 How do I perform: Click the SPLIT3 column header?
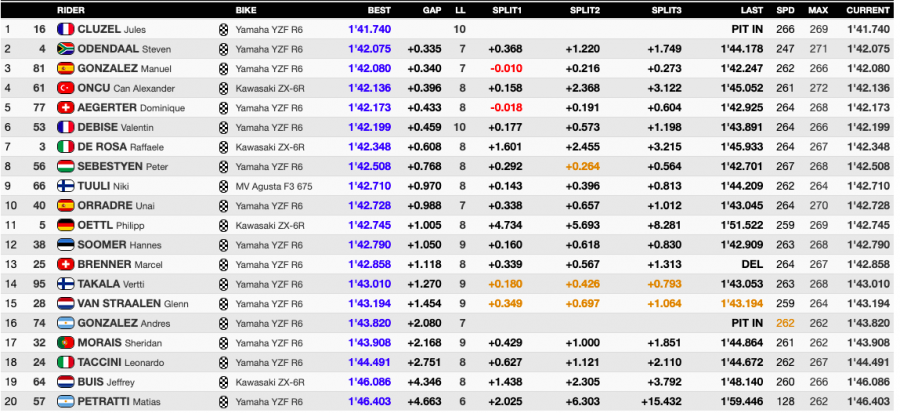666,10
